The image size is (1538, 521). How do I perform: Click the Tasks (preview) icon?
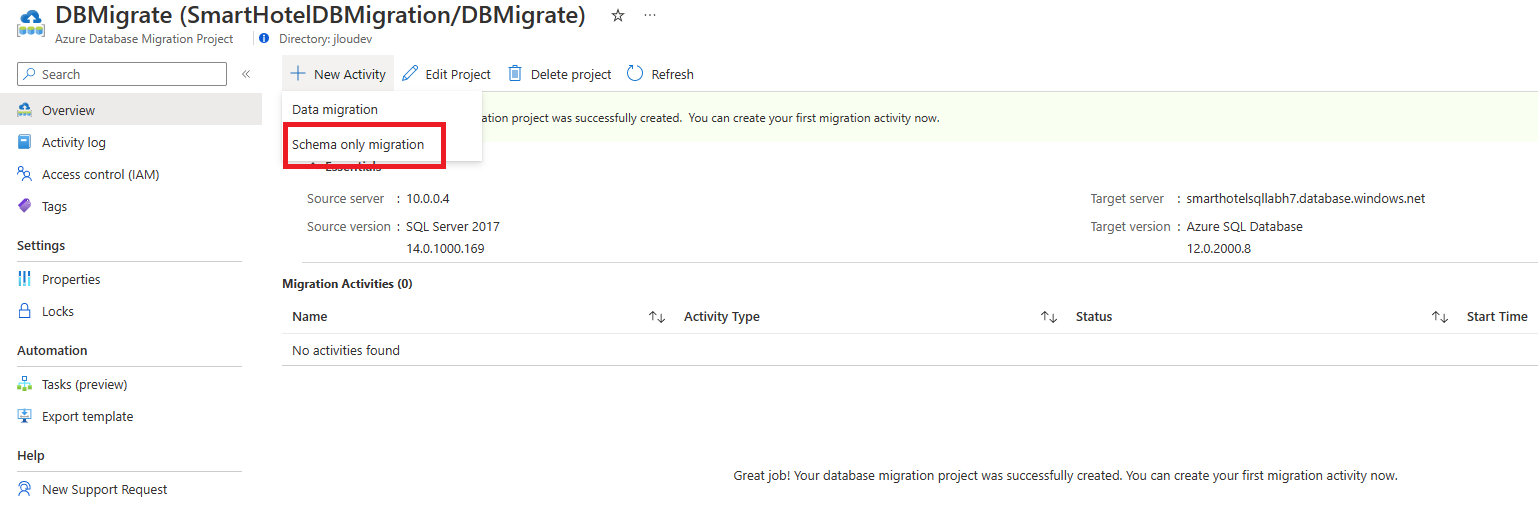(x=25, y=384)
